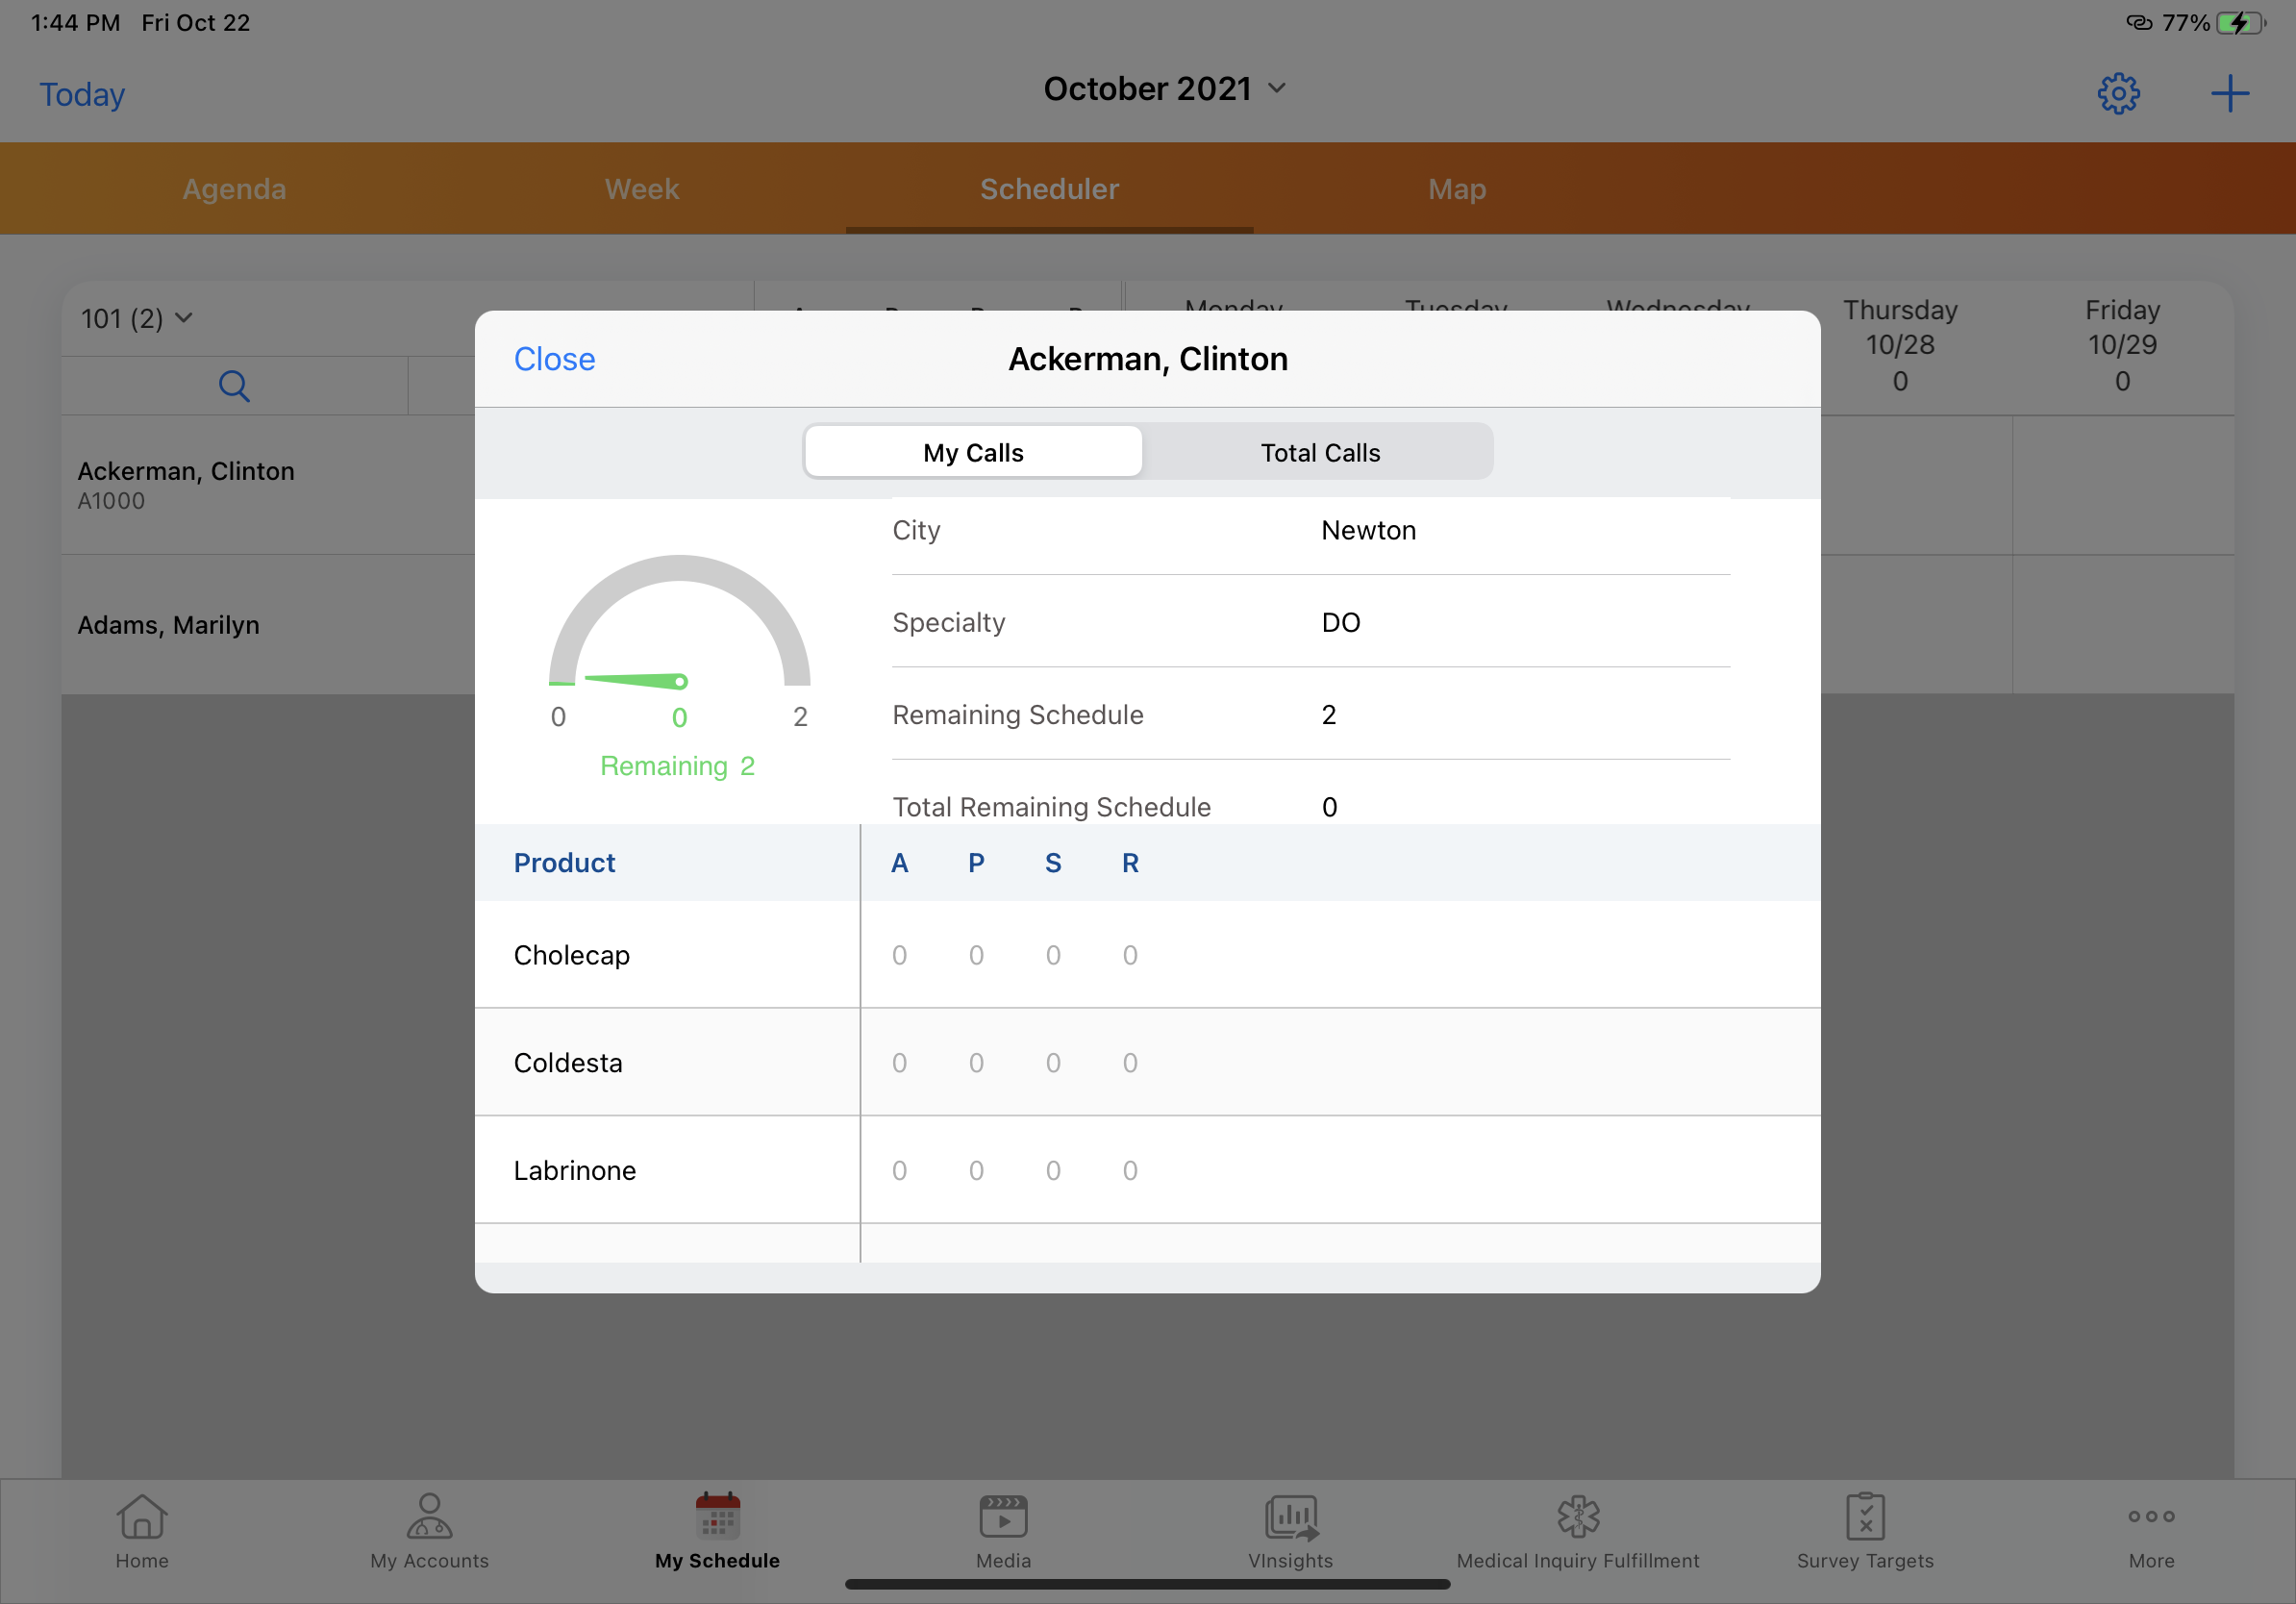Viewport: 2296px width, 1604px height.
Task: Expand the October 2021 month dropdown
Action: pos(1164,89)
